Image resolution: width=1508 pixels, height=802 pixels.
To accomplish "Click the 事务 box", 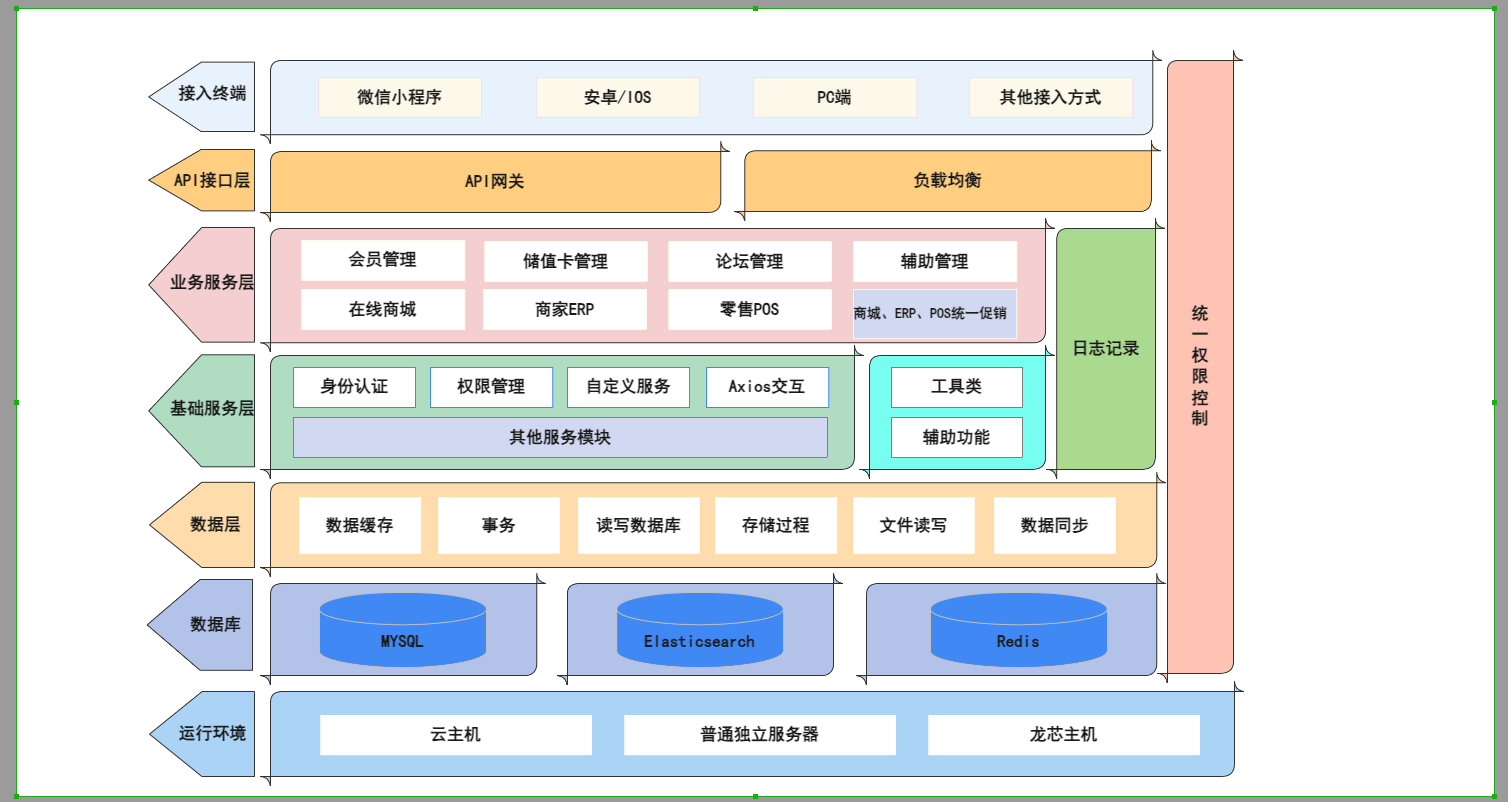I will pos(498,526).
